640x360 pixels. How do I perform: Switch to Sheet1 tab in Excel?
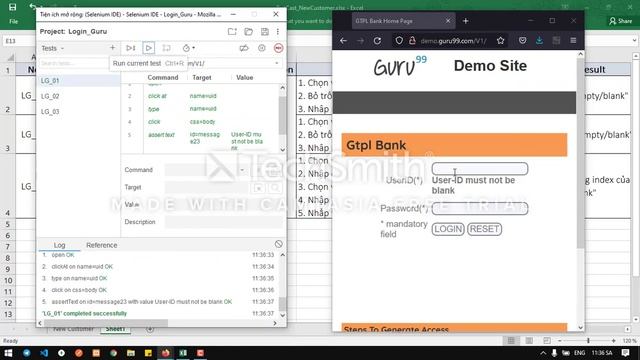click(x=116, y=329)
